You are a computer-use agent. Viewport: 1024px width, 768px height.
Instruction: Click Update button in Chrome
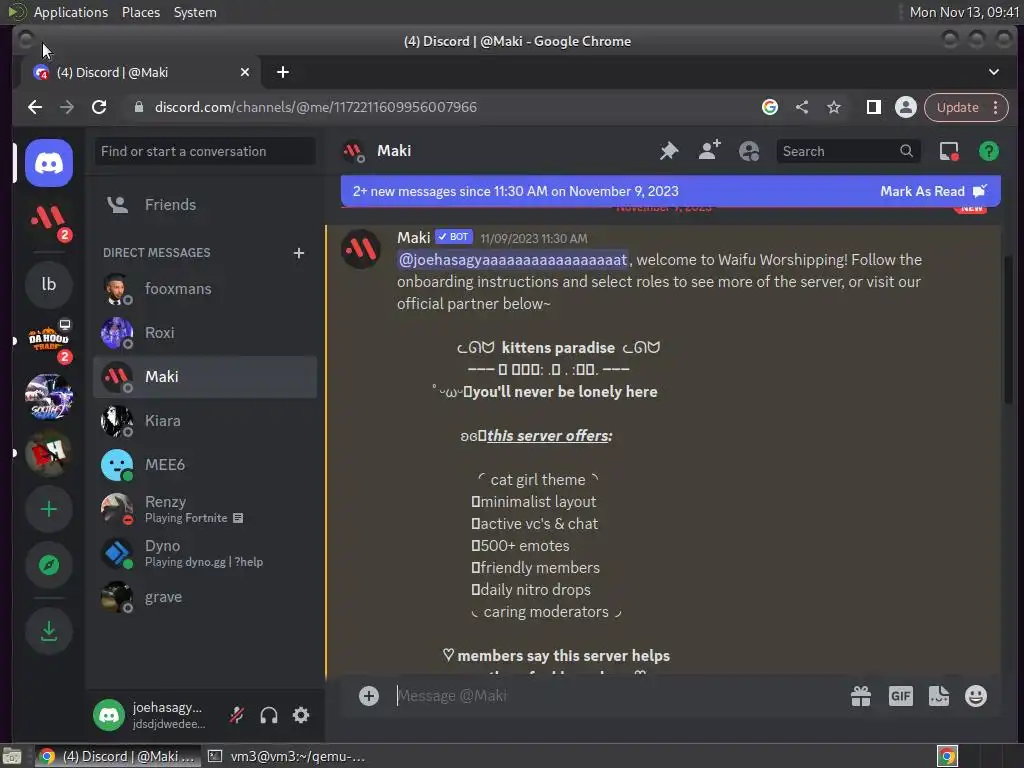[x=957, y=107]
